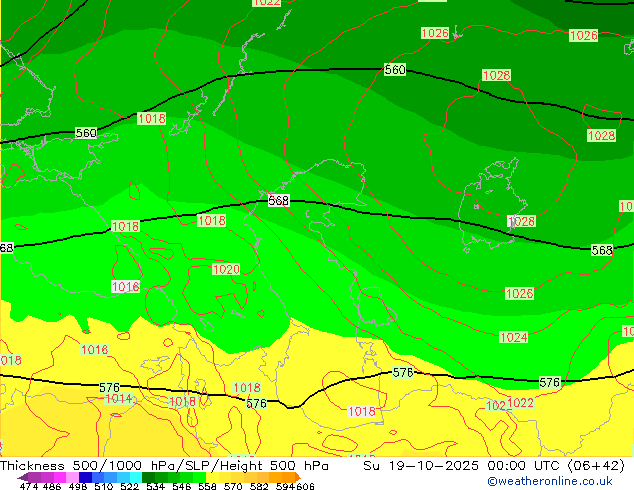Click the forecast offset text '(06+42)'
Image resolution: width=634 pixels, height=490 pixels.
pos(596,466)
